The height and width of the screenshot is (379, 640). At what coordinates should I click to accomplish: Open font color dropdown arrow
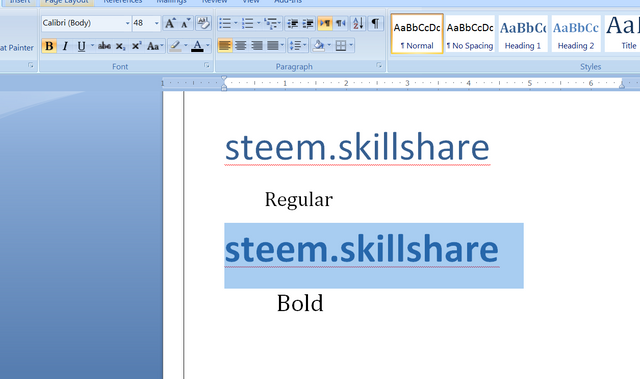[208, 46]
